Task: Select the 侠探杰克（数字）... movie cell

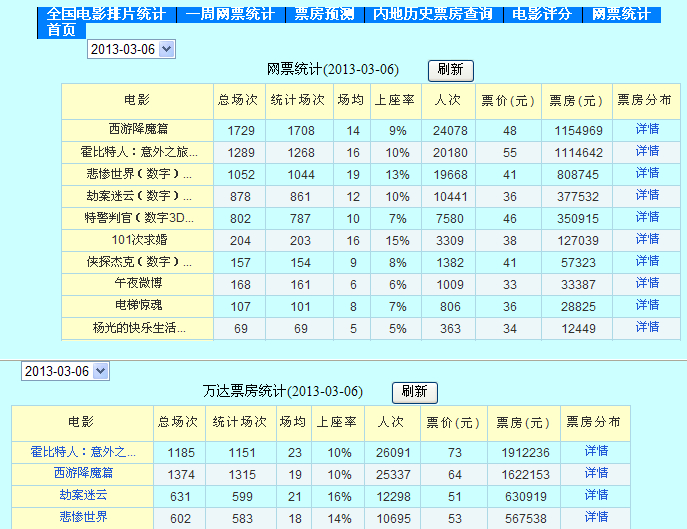Action: tap(139, 262)
